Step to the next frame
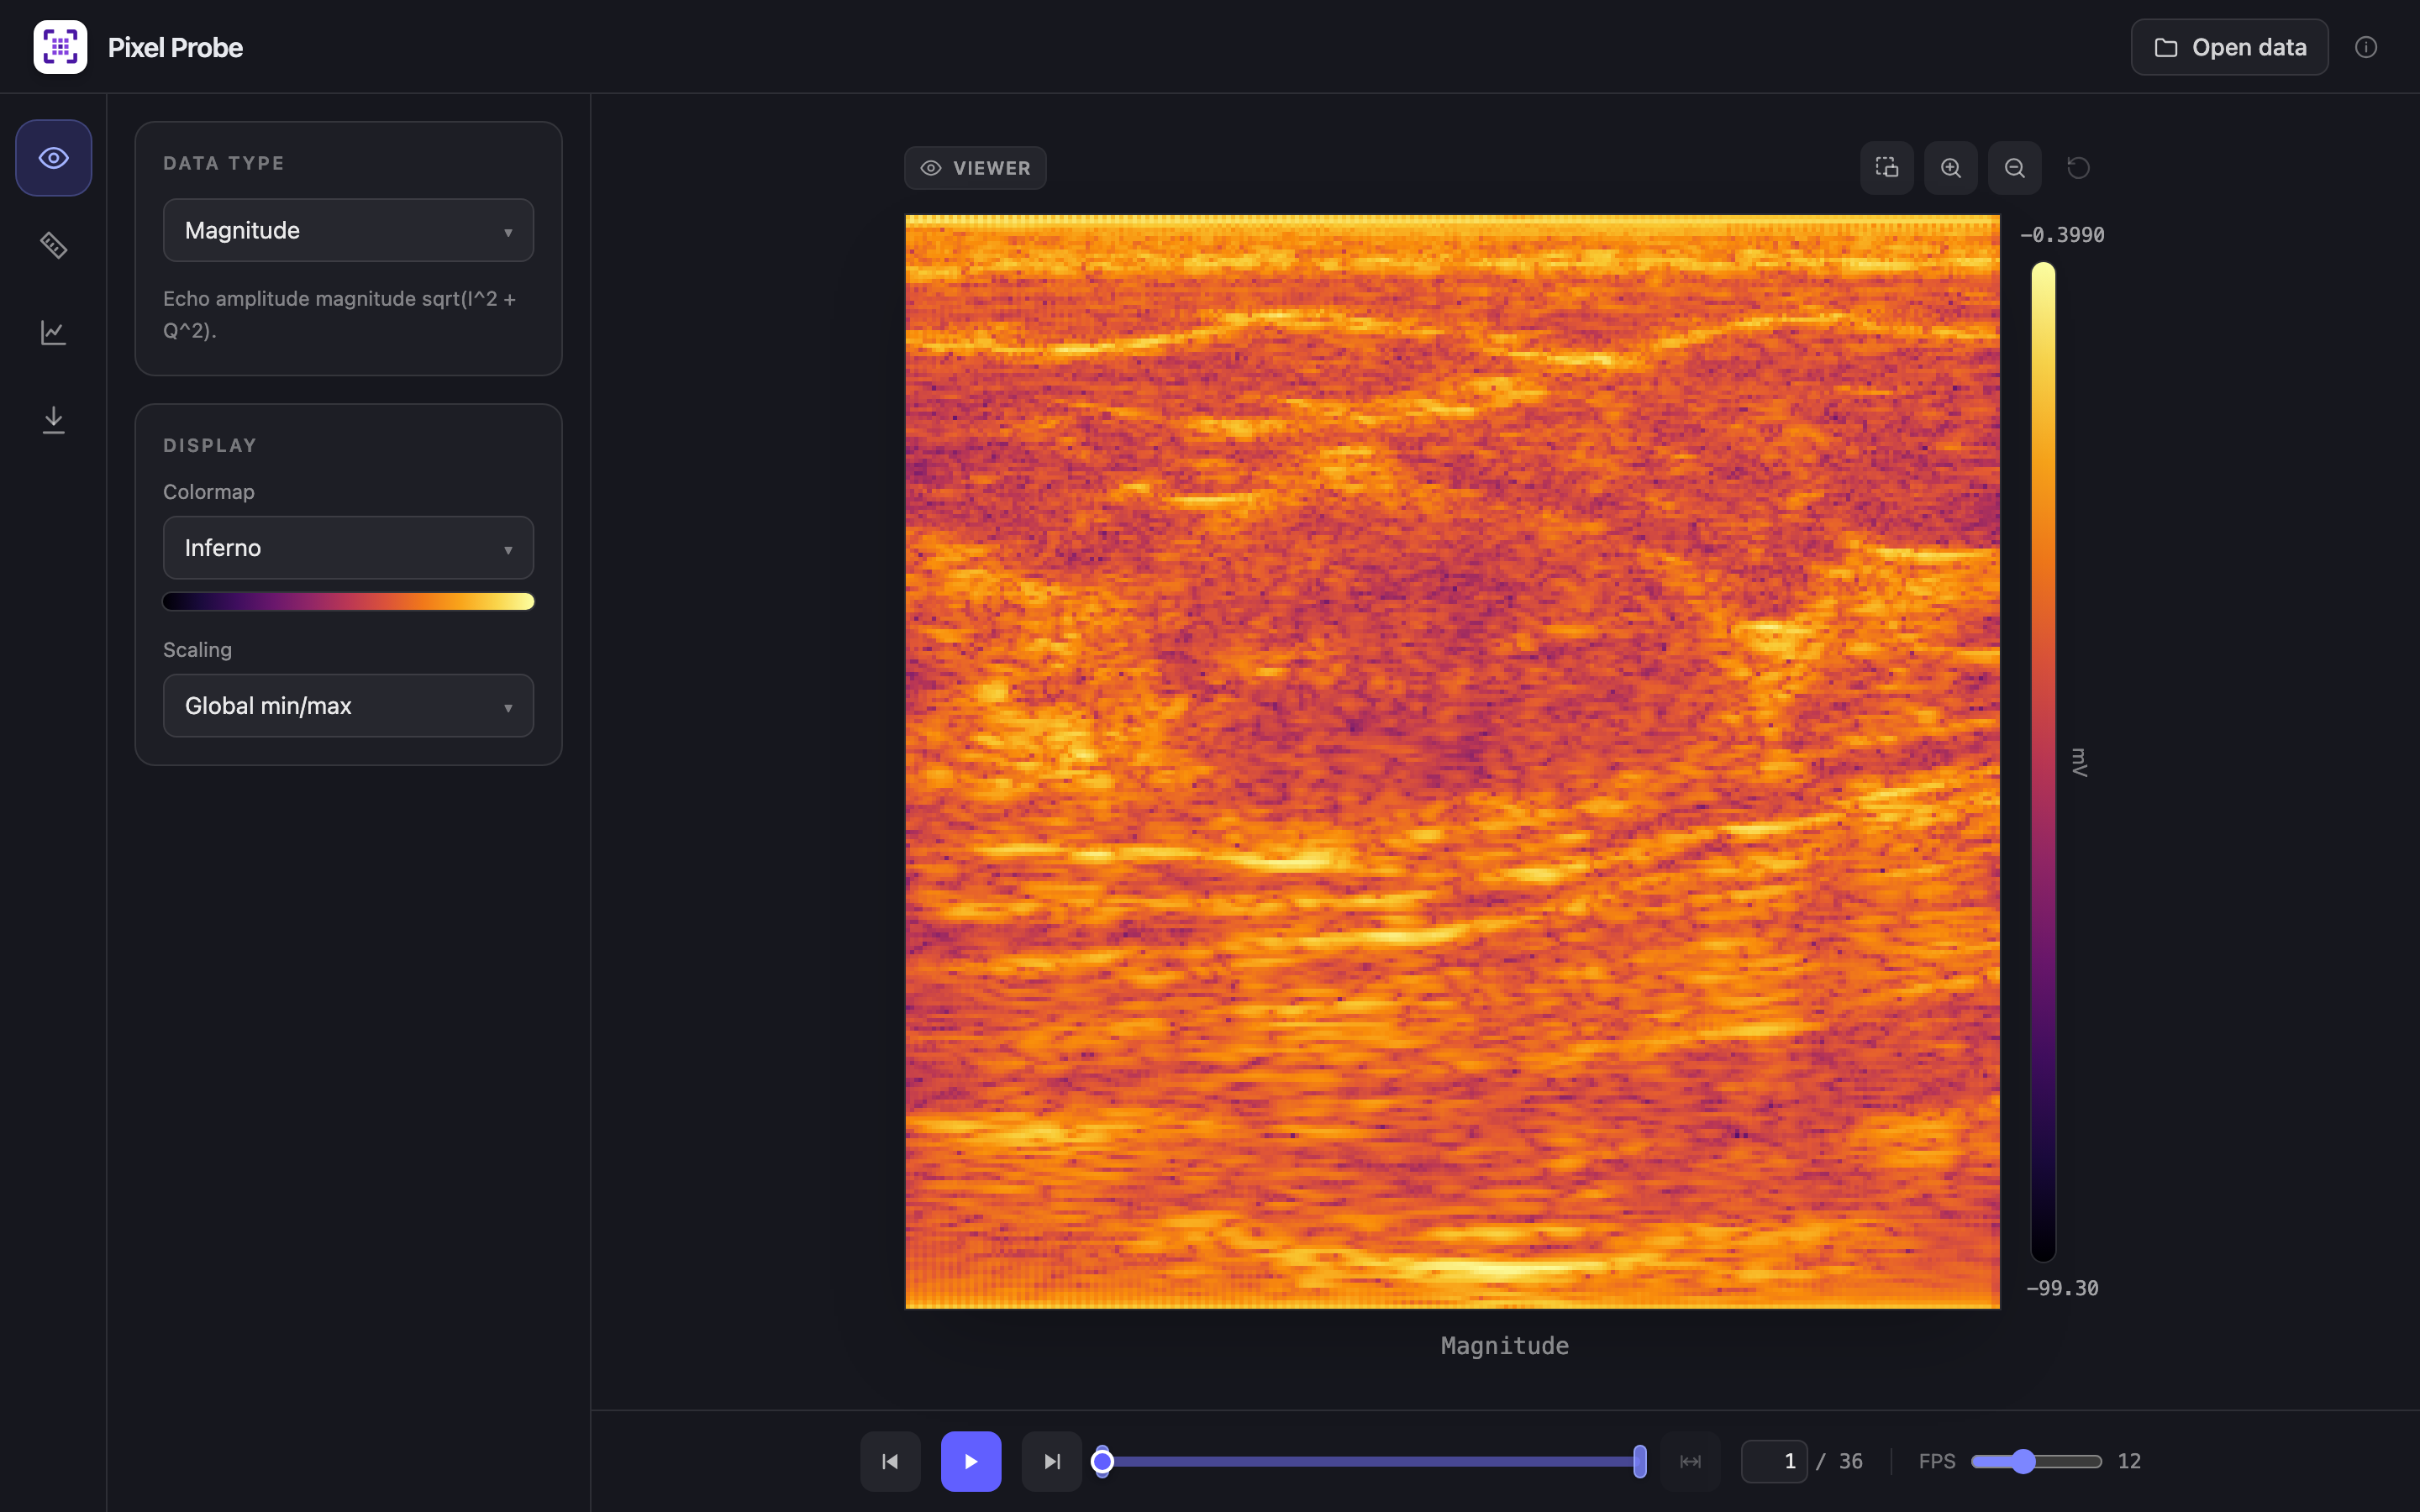Viewport: 2420px width, 1512px height. click(x=1051, y=1461)
